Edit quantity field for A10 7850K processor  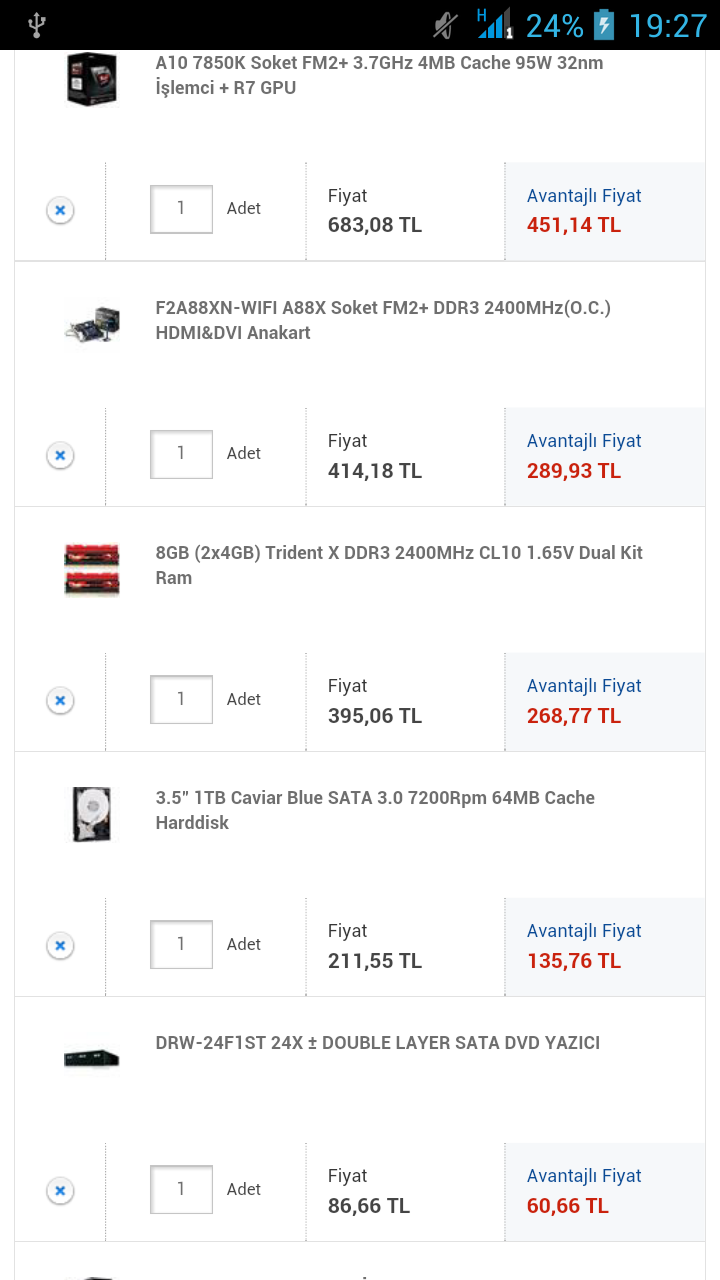(181, 209)
